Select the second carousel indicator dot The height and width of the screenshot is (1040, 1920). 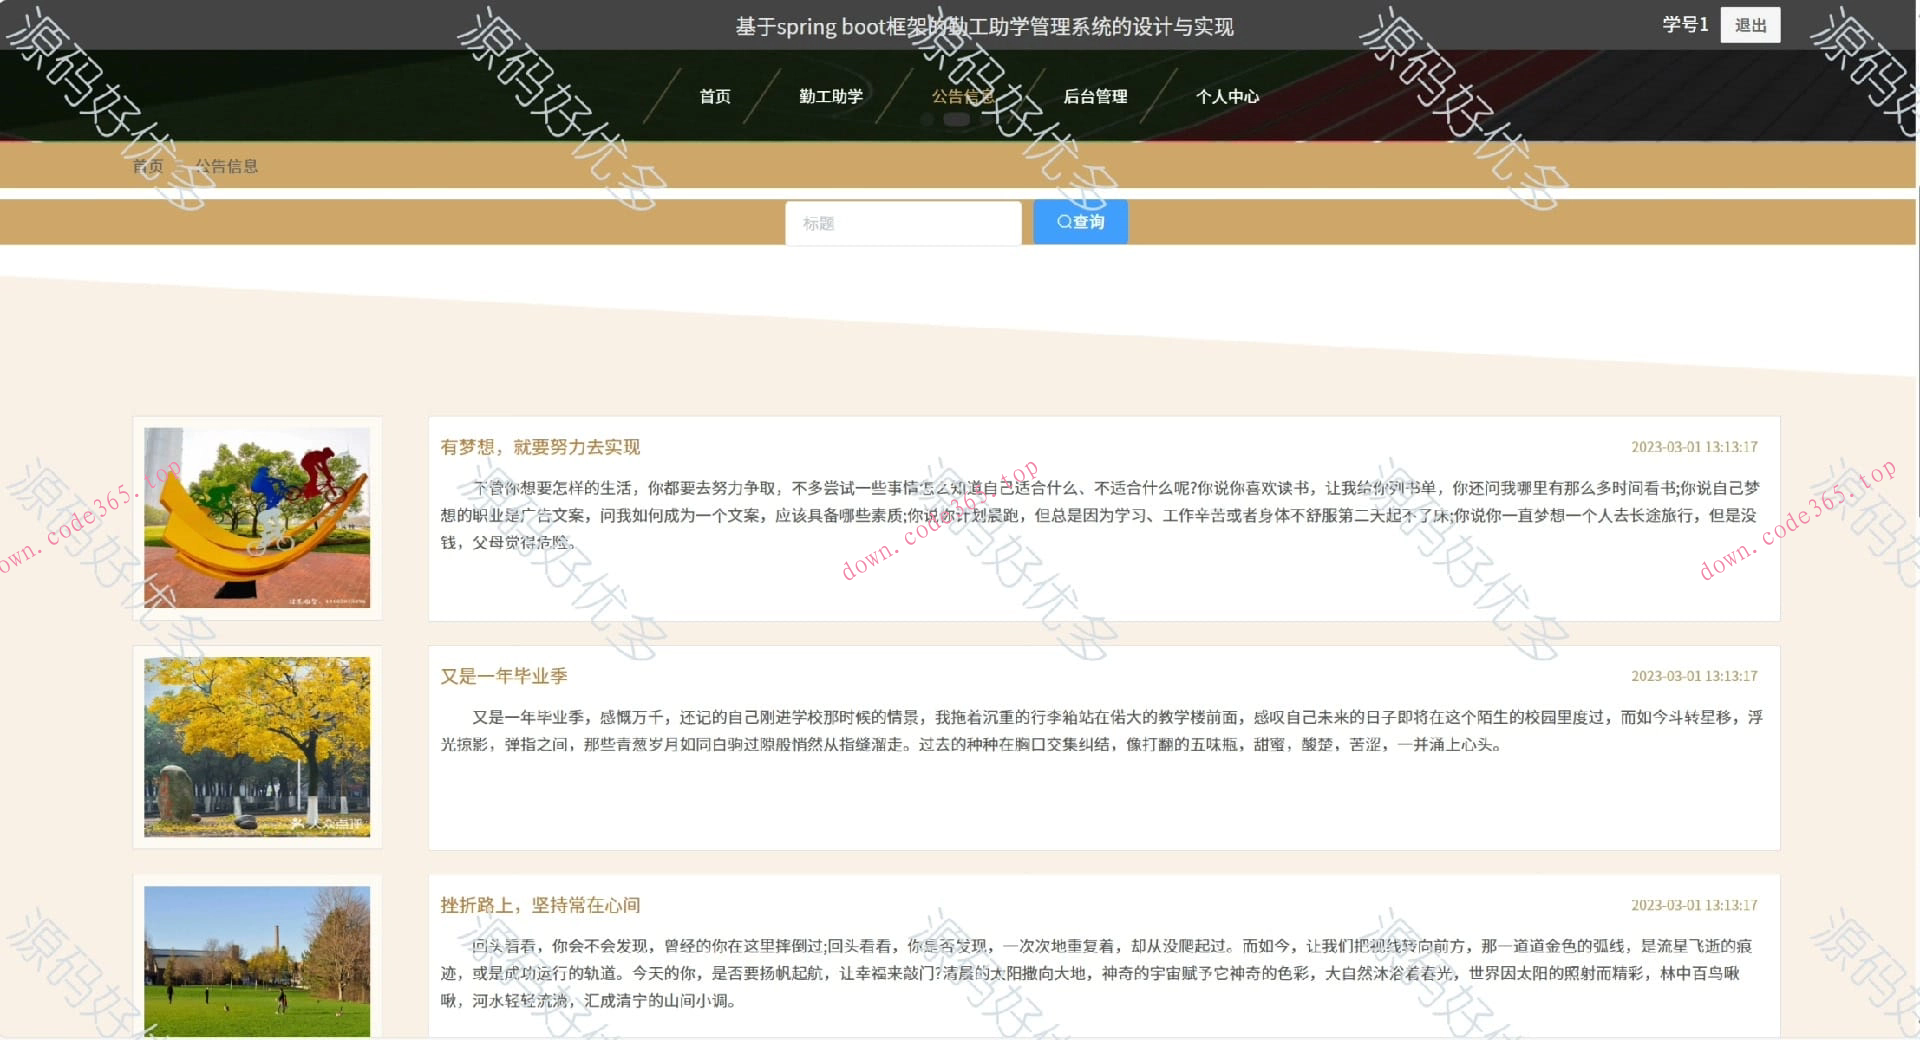[957, 118]
